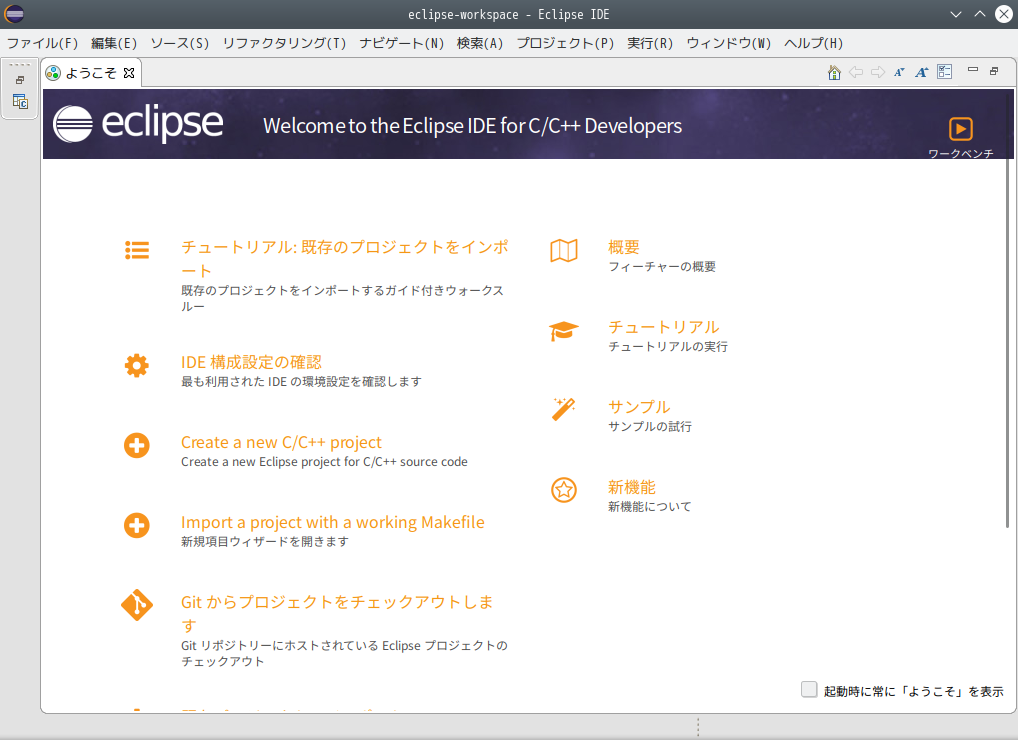Viewport: 1018px width, 740px height.
Task: Click text '新機能について'
Action: pos(650,506)
